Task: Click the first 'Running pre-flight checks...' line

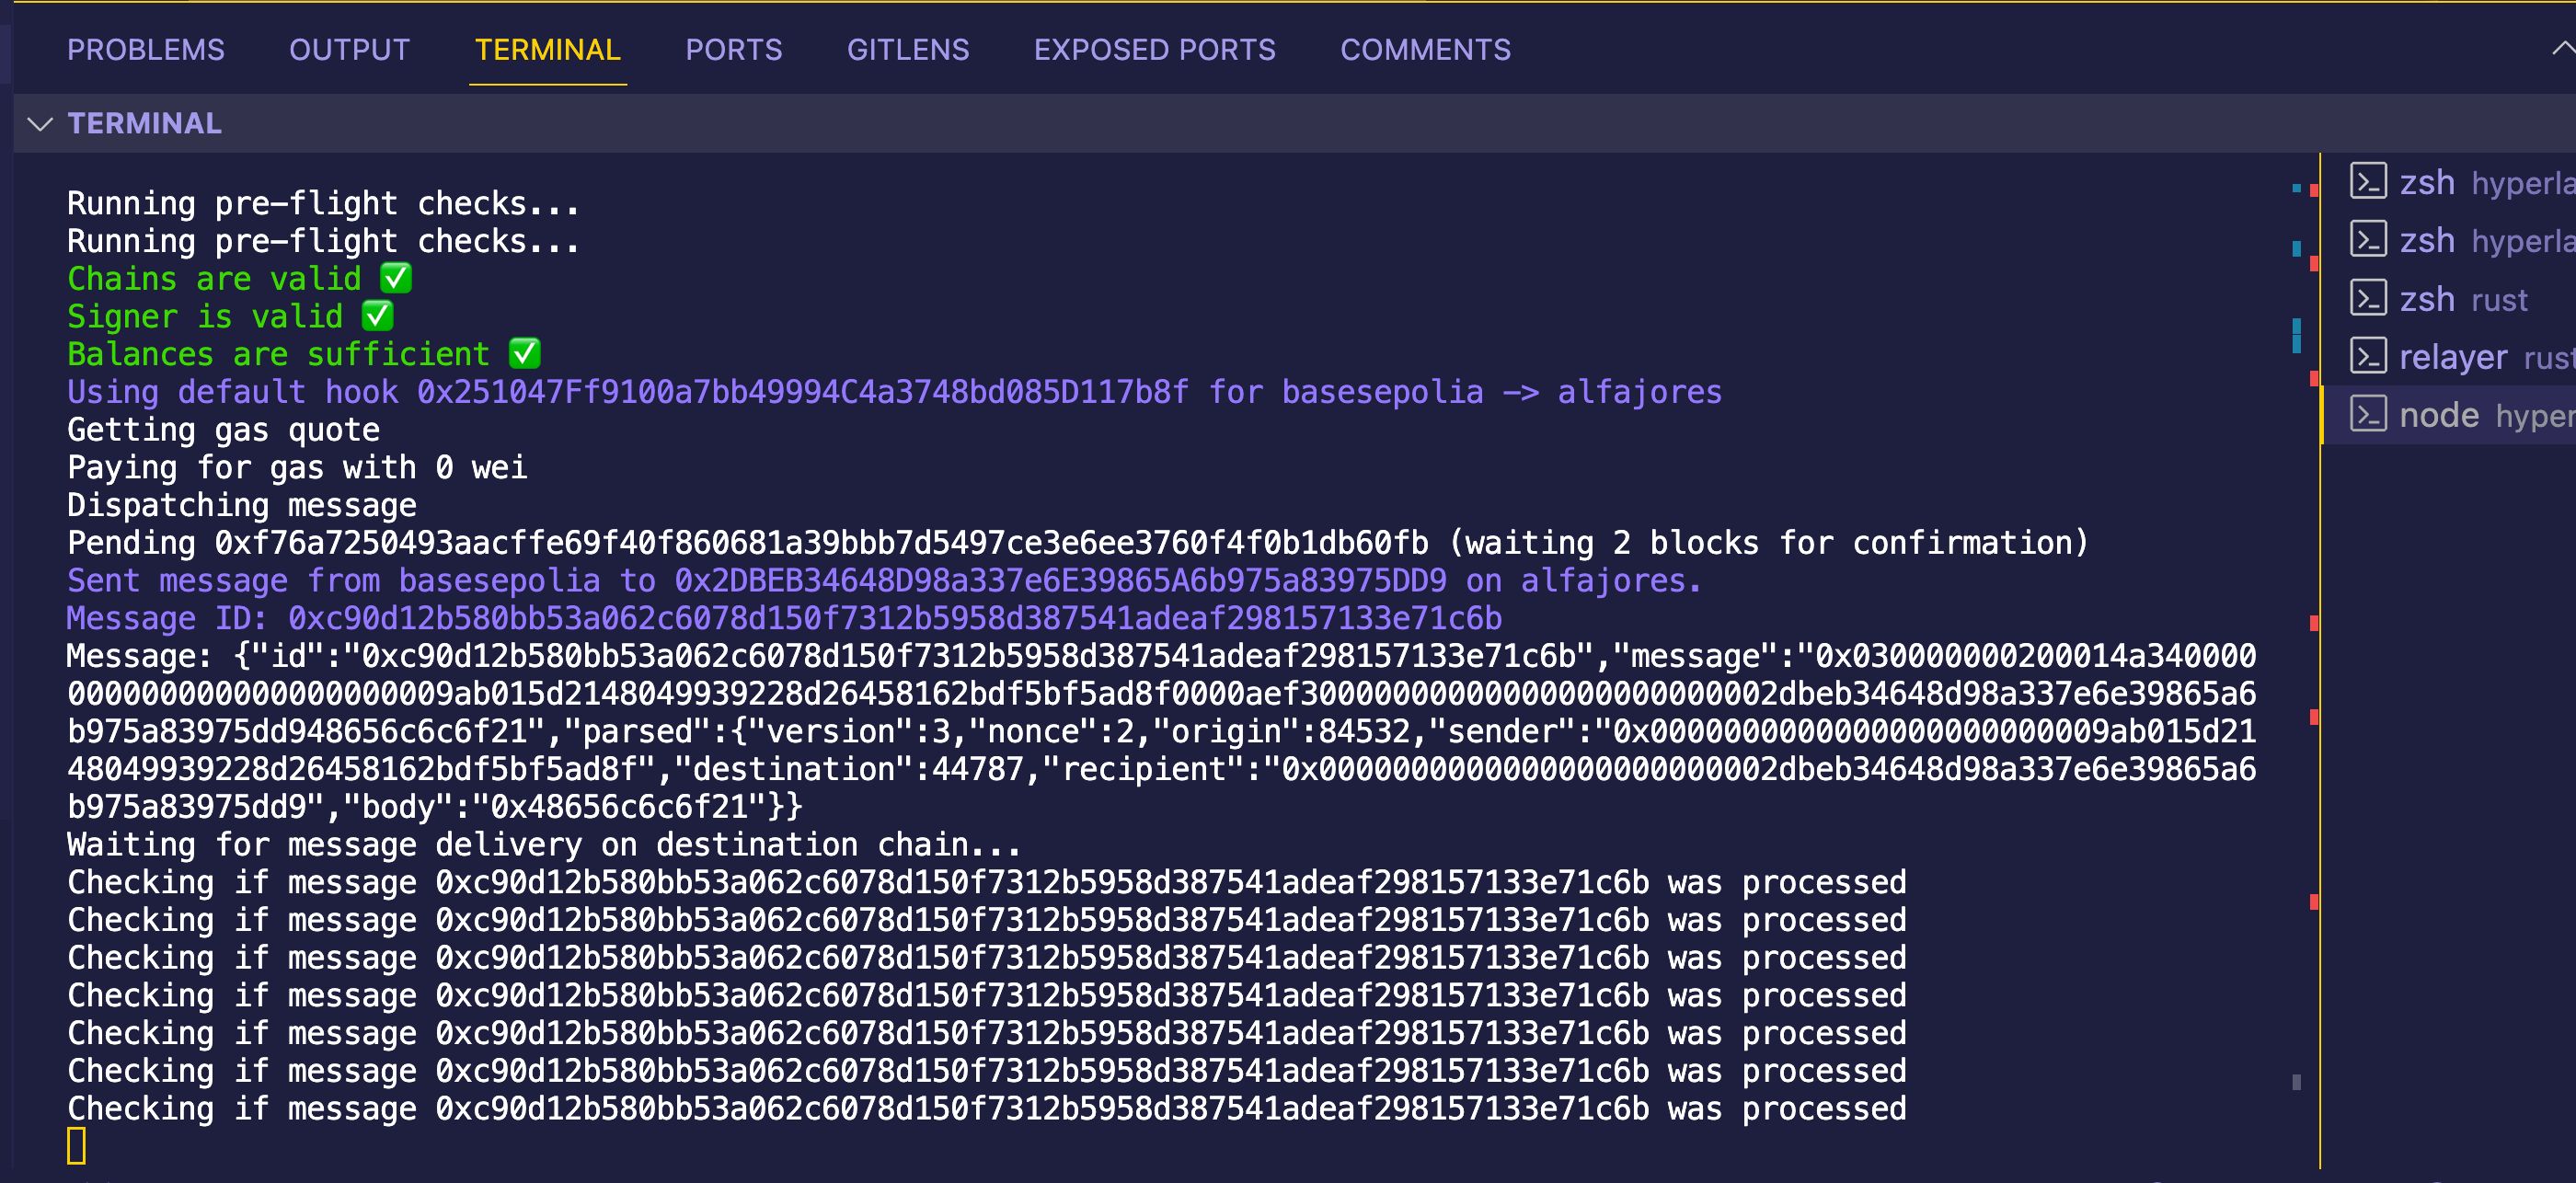Action: click(x=323, y=203)
